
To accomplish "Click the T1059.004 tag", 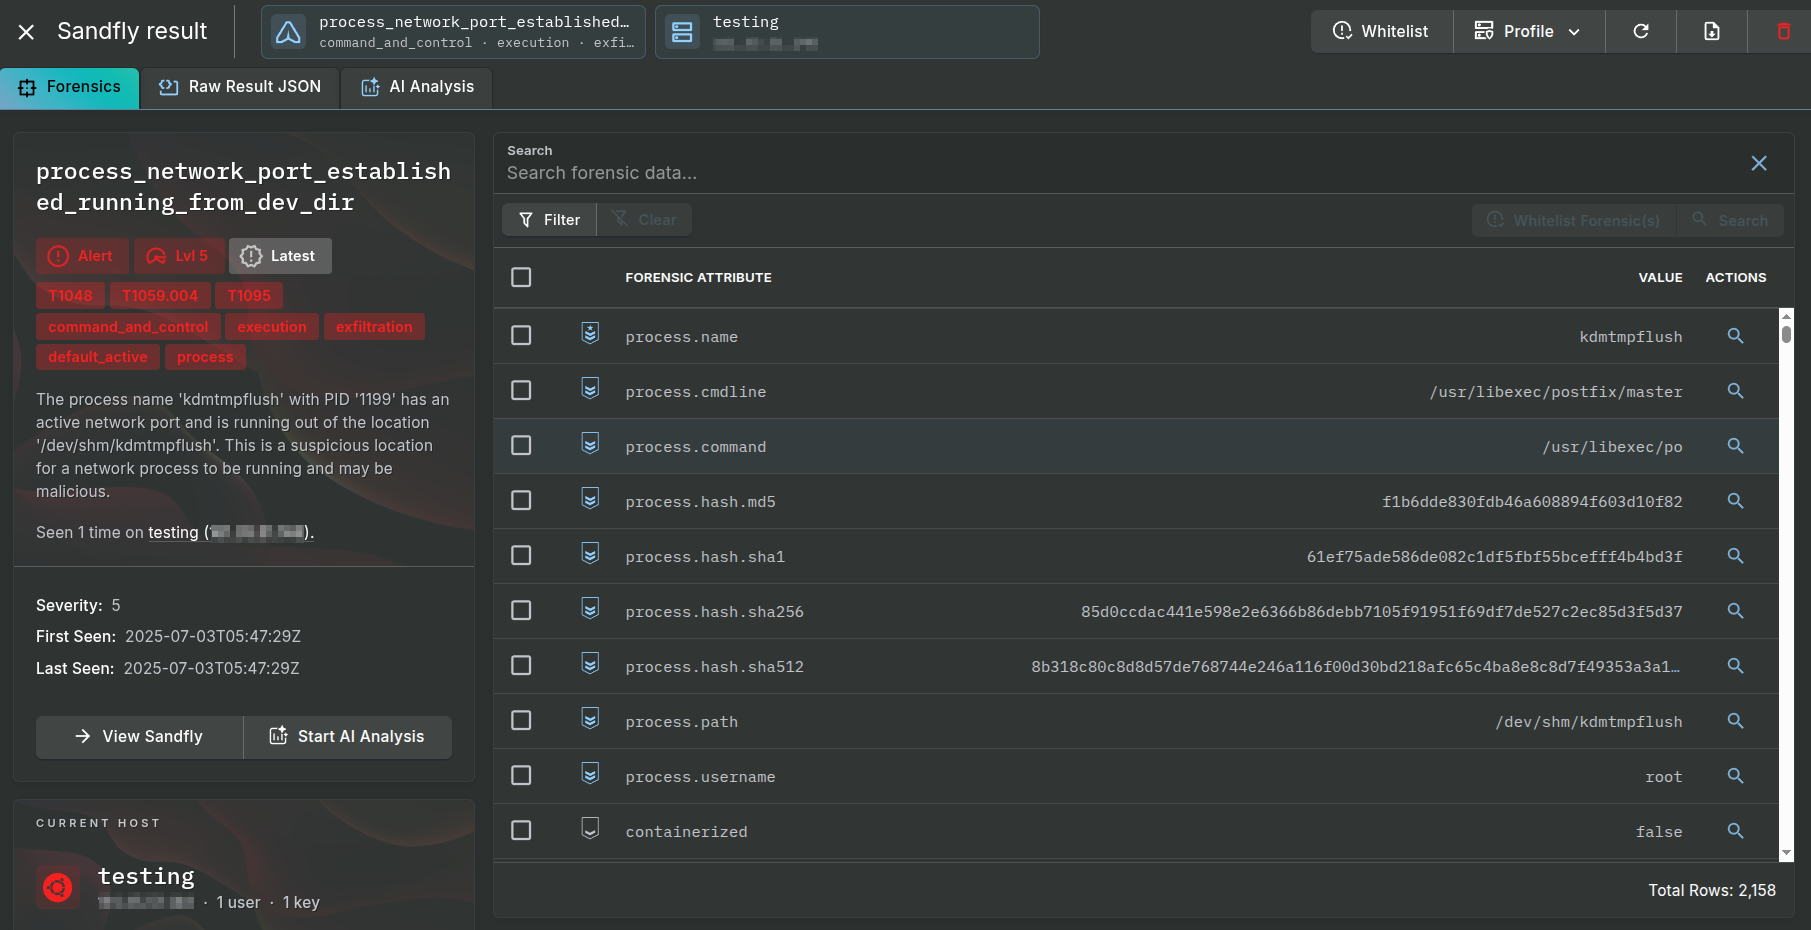I will coord(160,296).
